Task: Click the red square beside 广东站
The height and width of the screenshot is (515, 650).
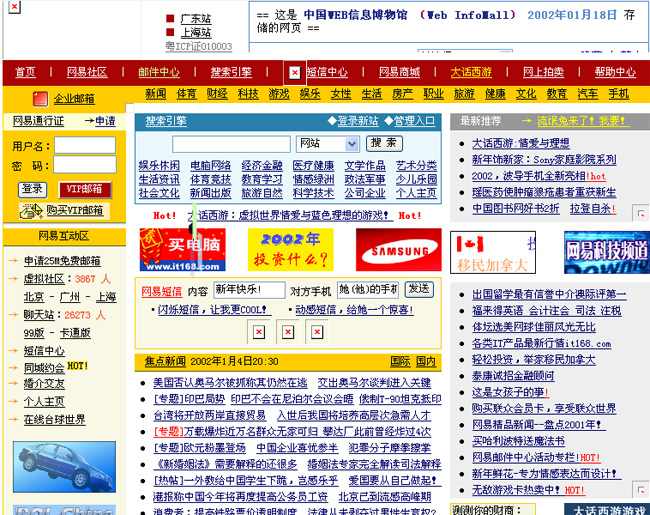Action: (170, 18)
